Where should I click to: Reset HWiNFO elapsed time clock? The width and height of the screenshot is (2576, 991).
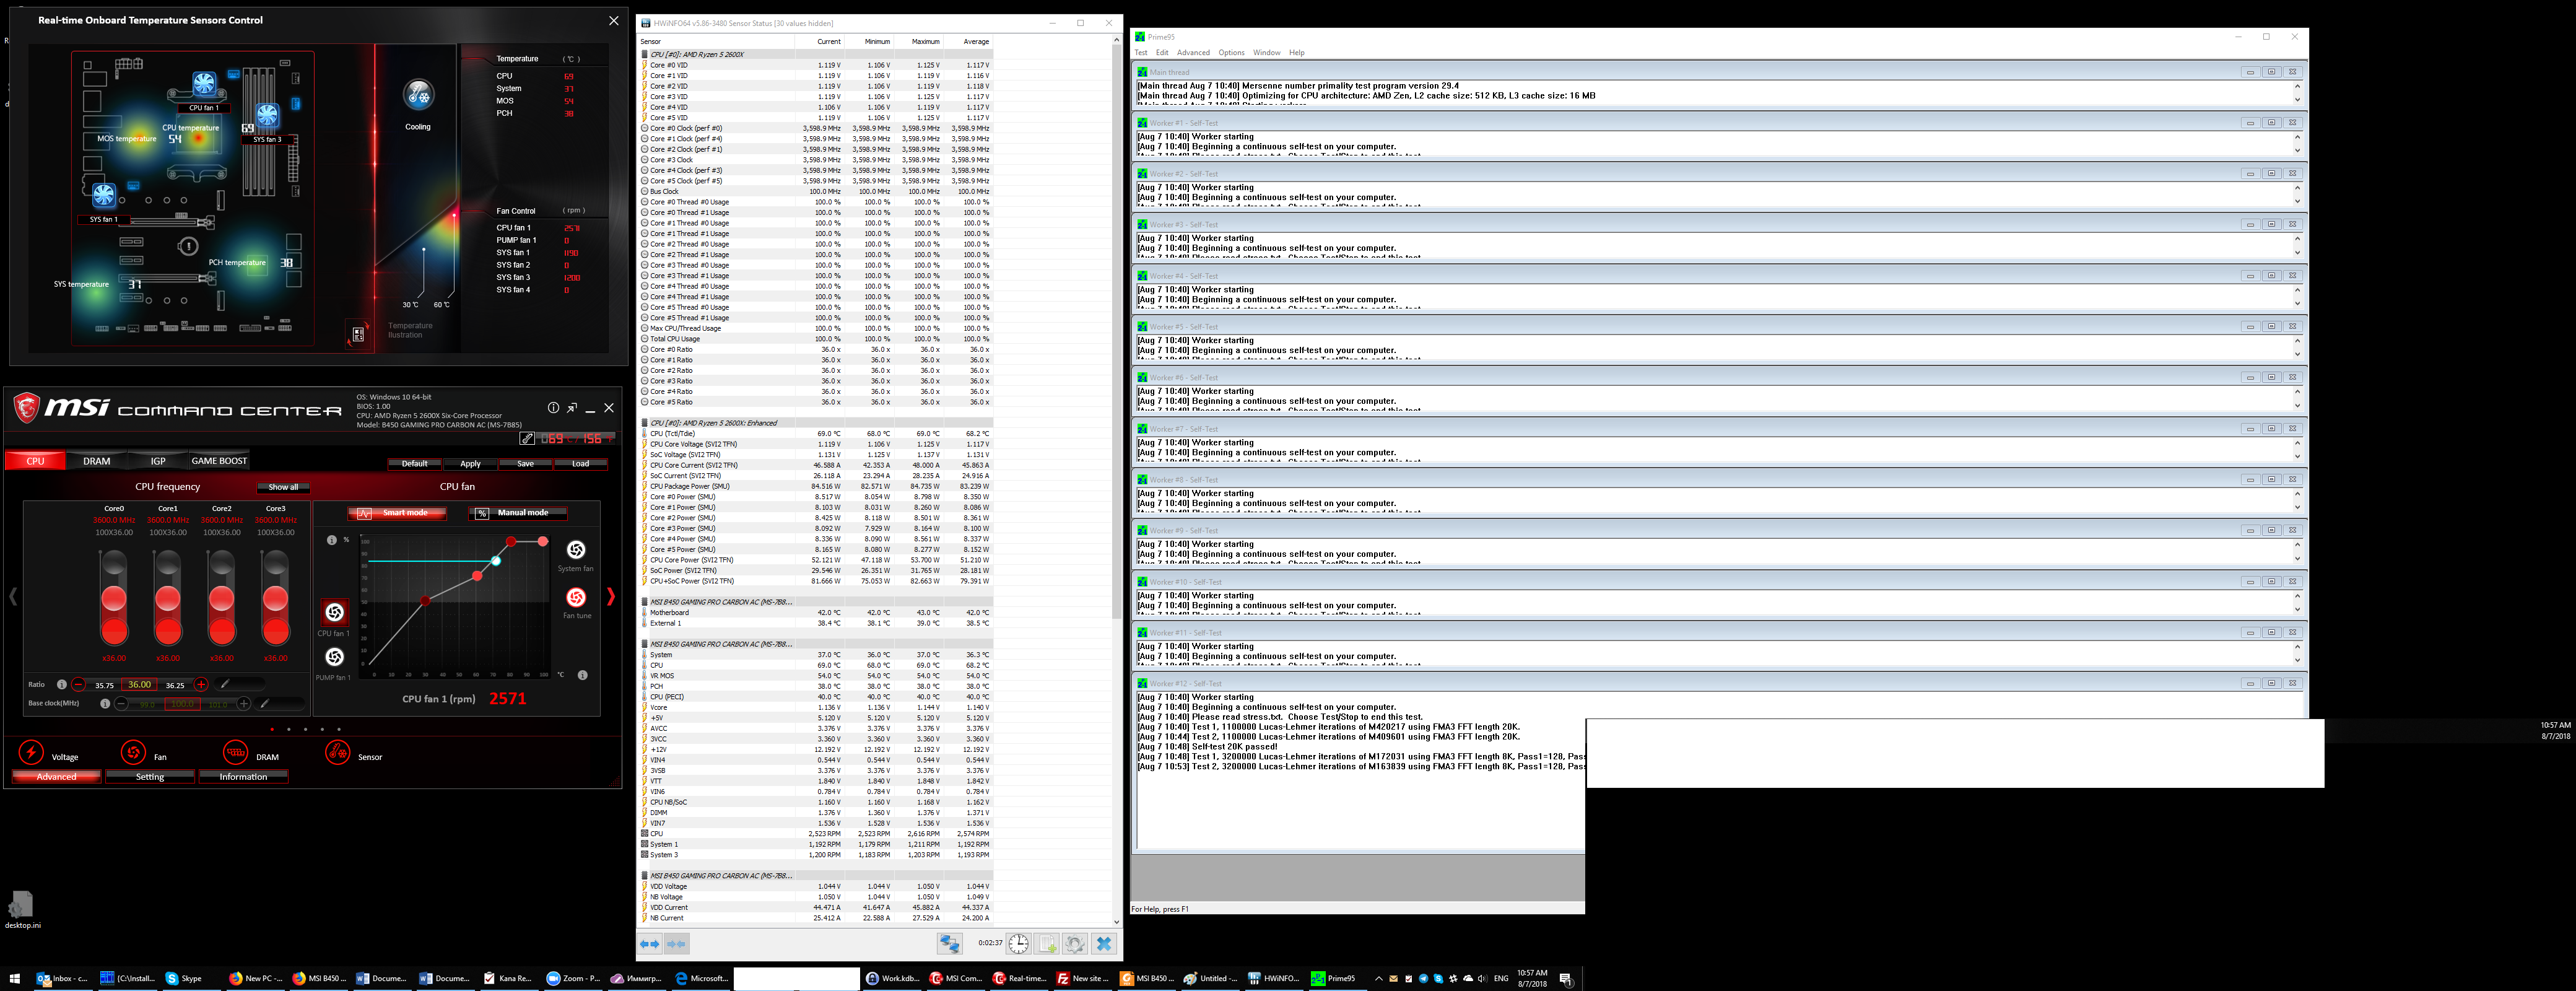click(x=1018, y=943)
